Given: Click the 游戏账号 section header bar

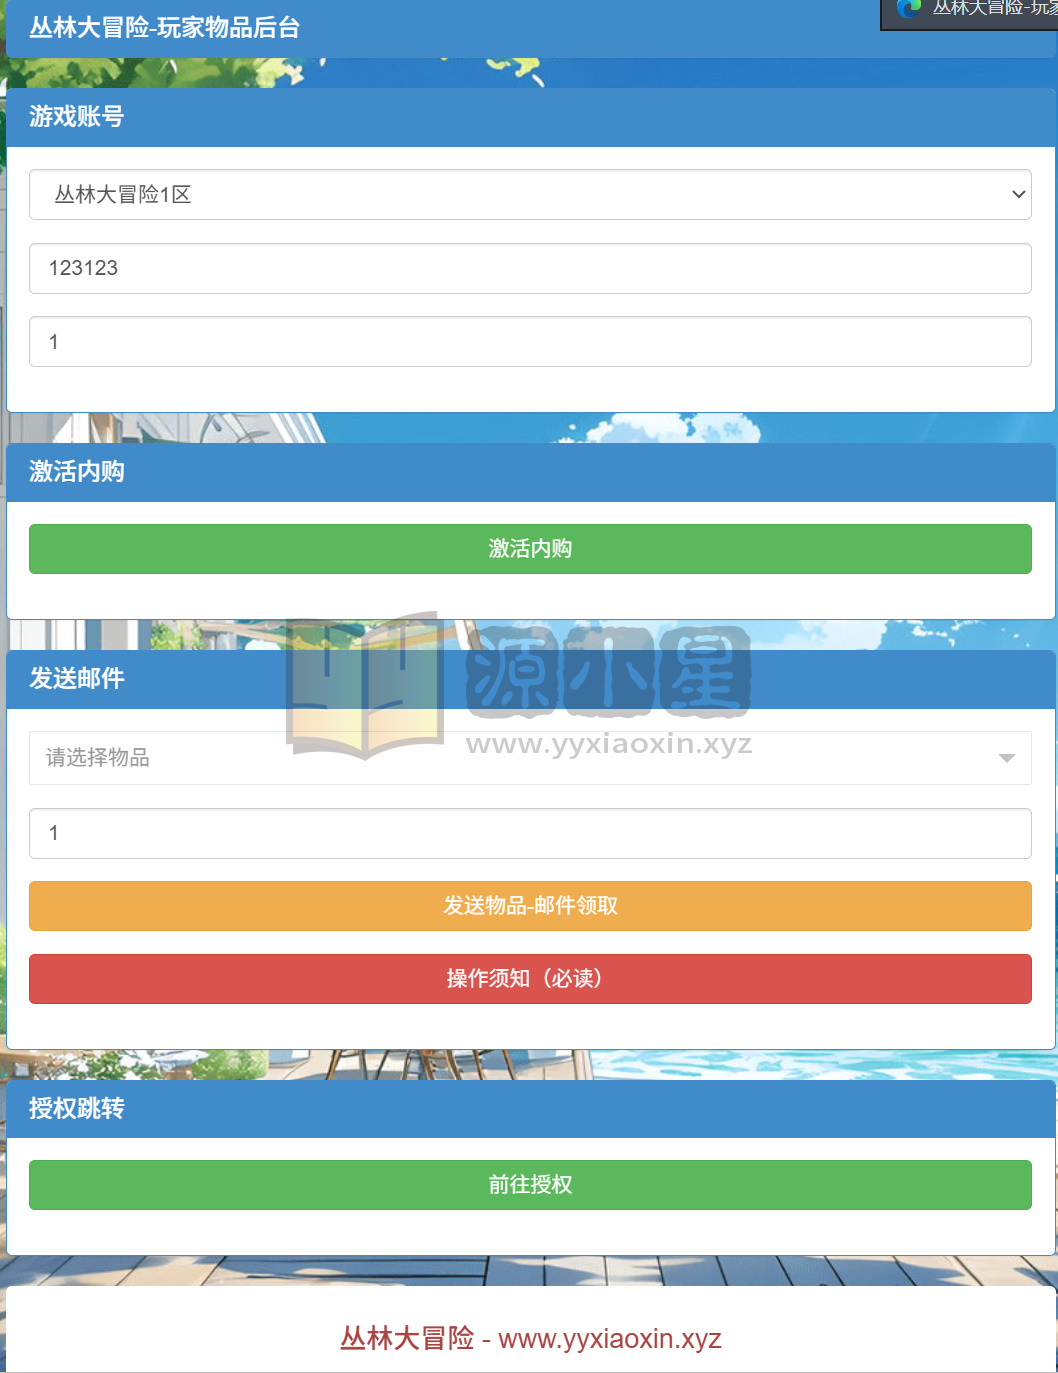Looking at the screenshot, I should point(529,117).
